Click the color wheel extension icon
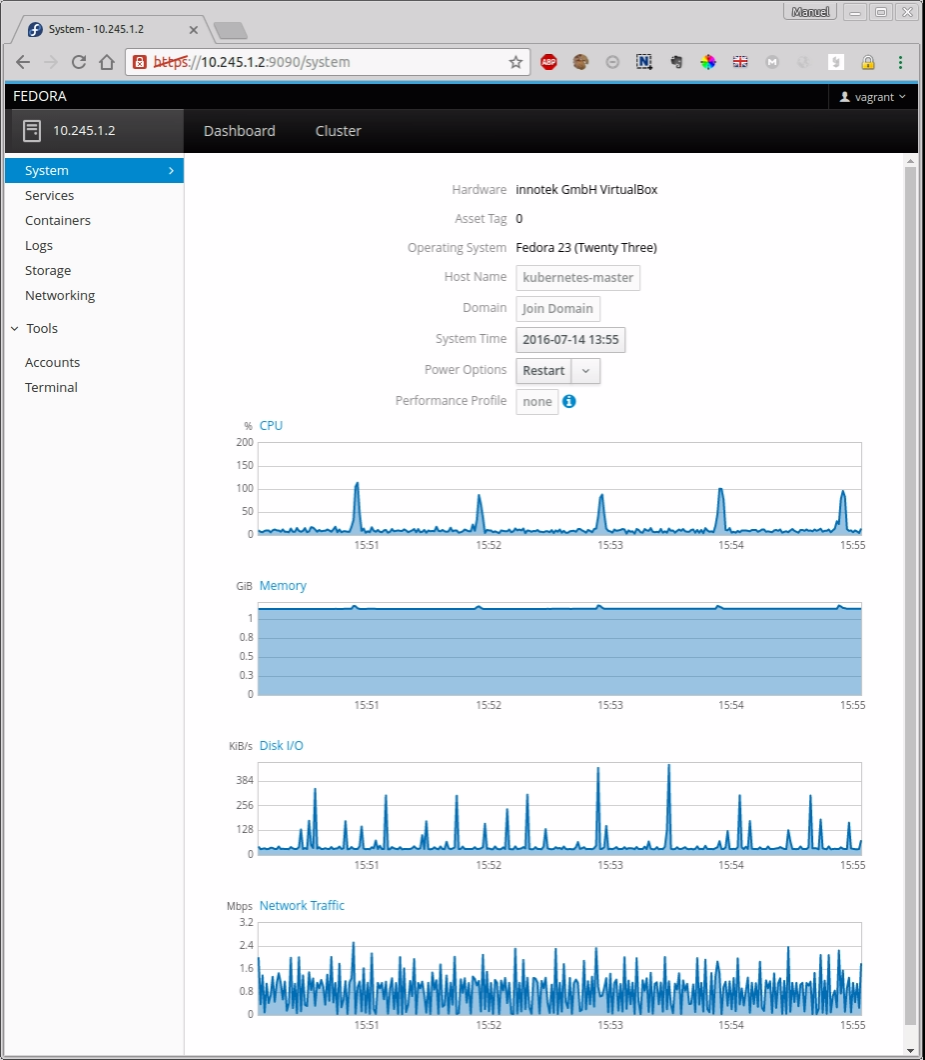The image size is (925, 1060). pyautogui.click(x=708, y=62)
